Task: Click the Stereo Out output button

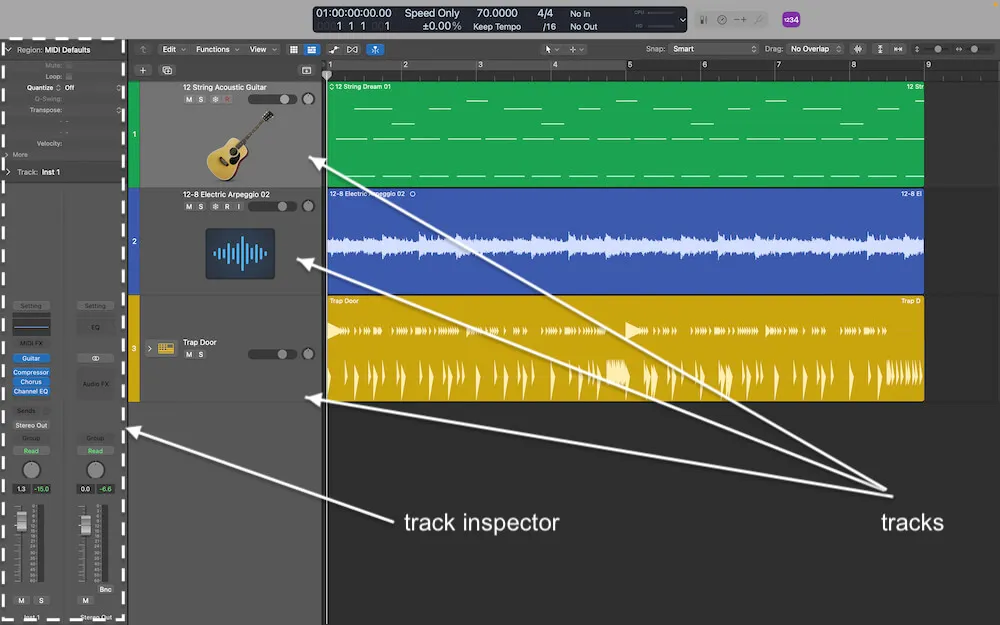Action: point(31,424)
